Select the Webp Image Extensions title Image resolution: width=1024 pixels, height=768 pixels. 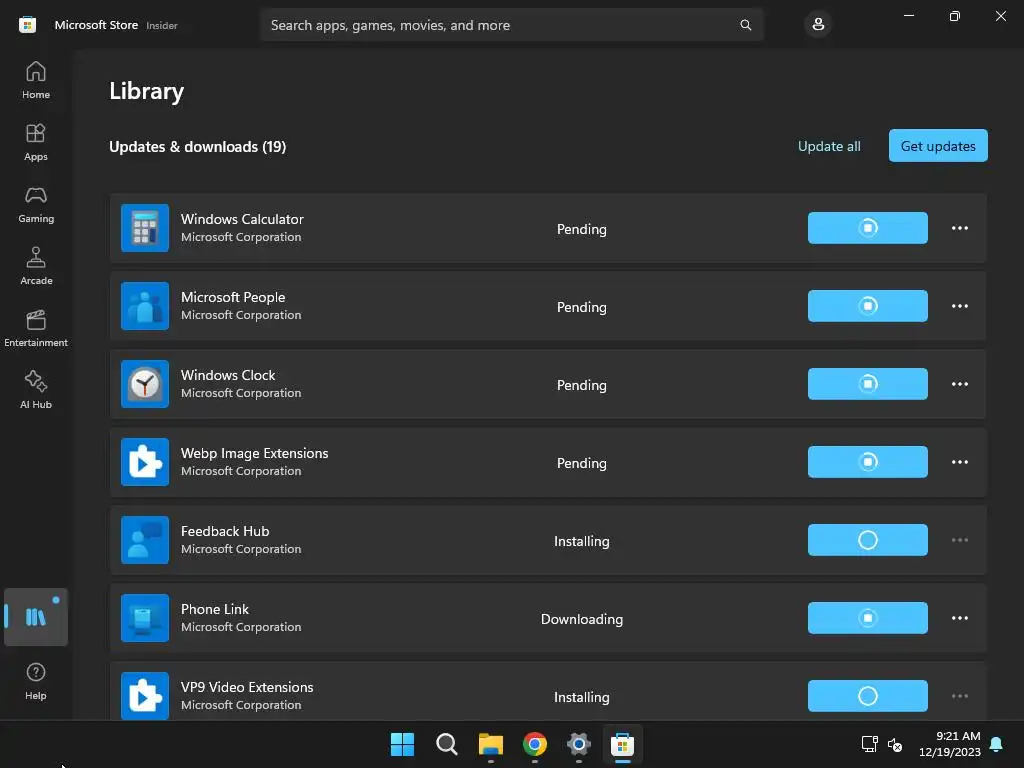[254, 453]
